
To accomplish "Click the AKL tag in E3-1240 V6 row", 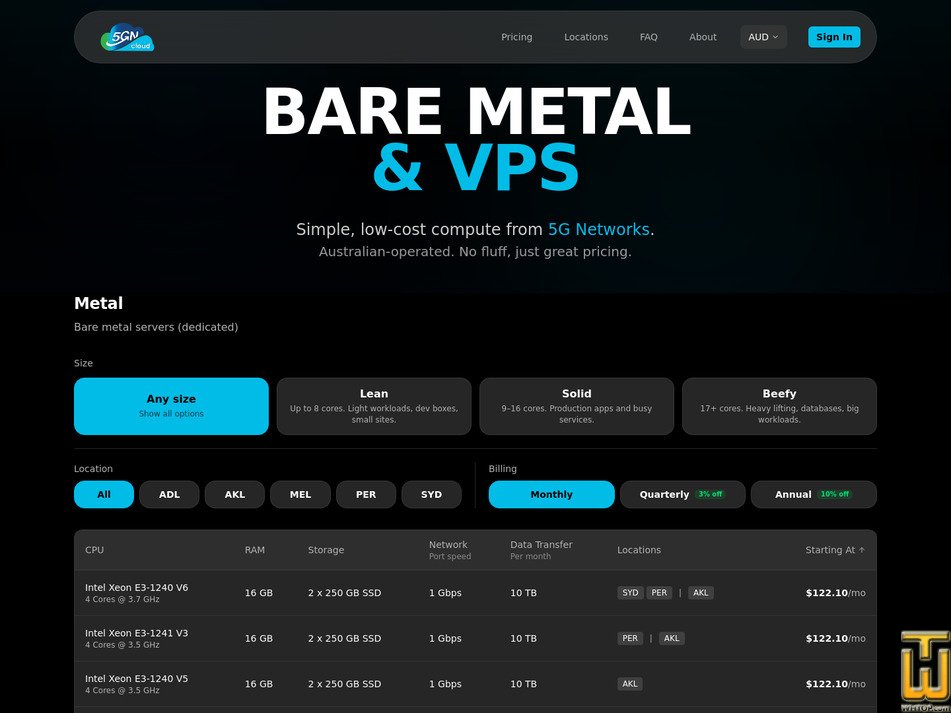I will coord(701,593).
